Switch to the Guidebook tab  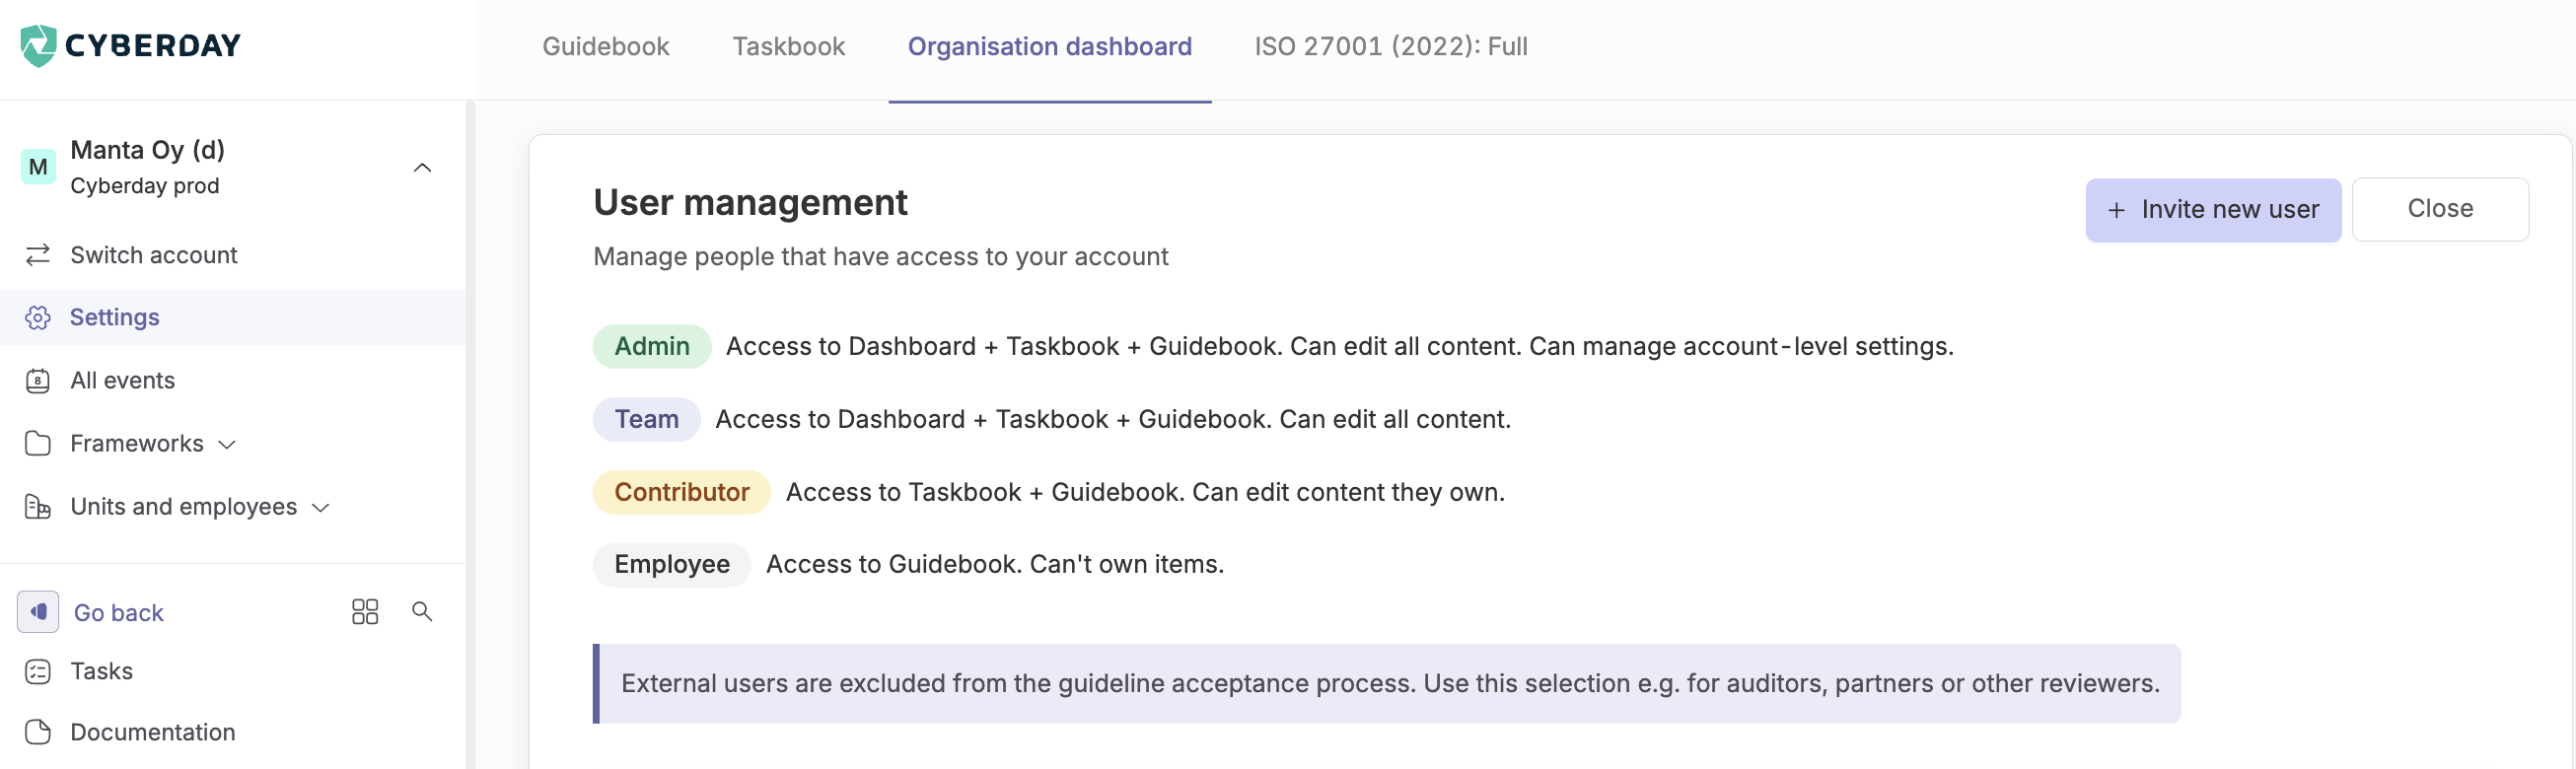(x=606, y=47)
